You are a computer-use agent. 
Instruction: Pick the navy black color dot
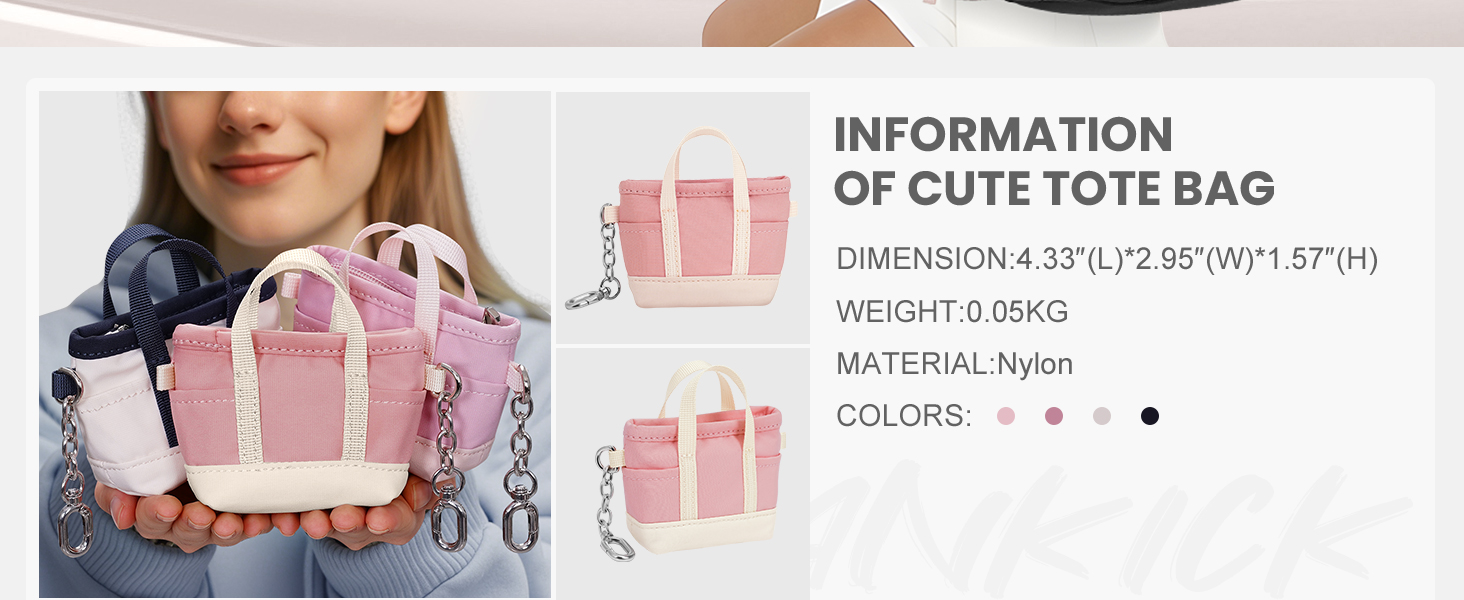(1150, 416)
